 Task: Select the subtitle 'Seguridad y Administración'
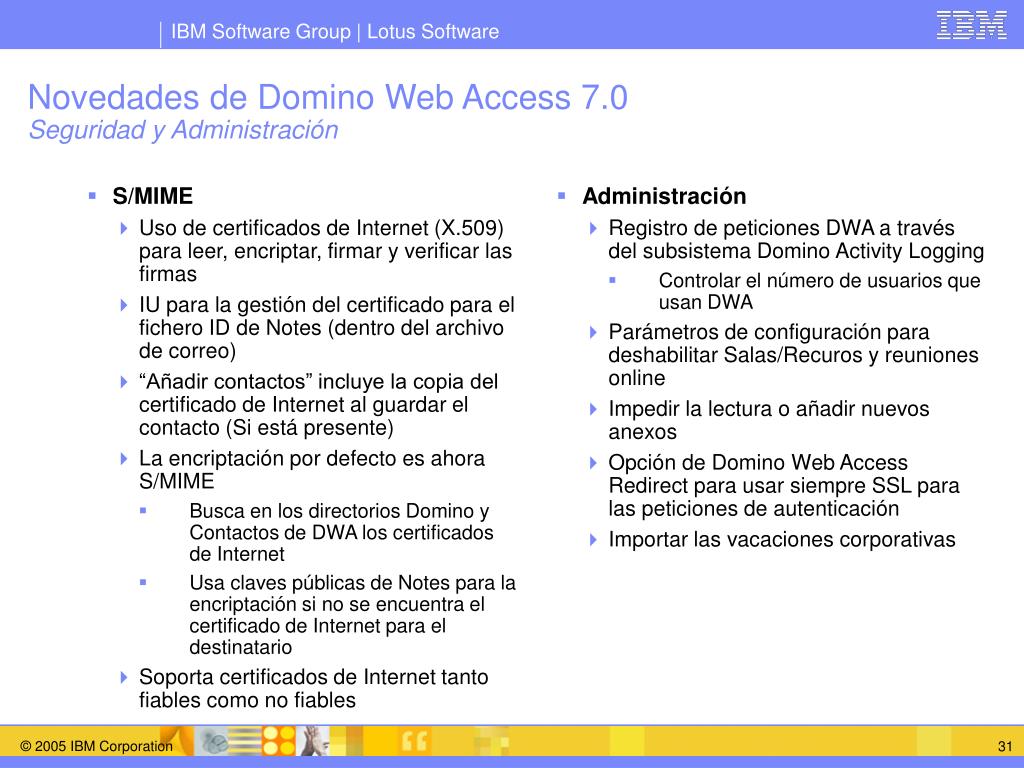tap(184, 130)
